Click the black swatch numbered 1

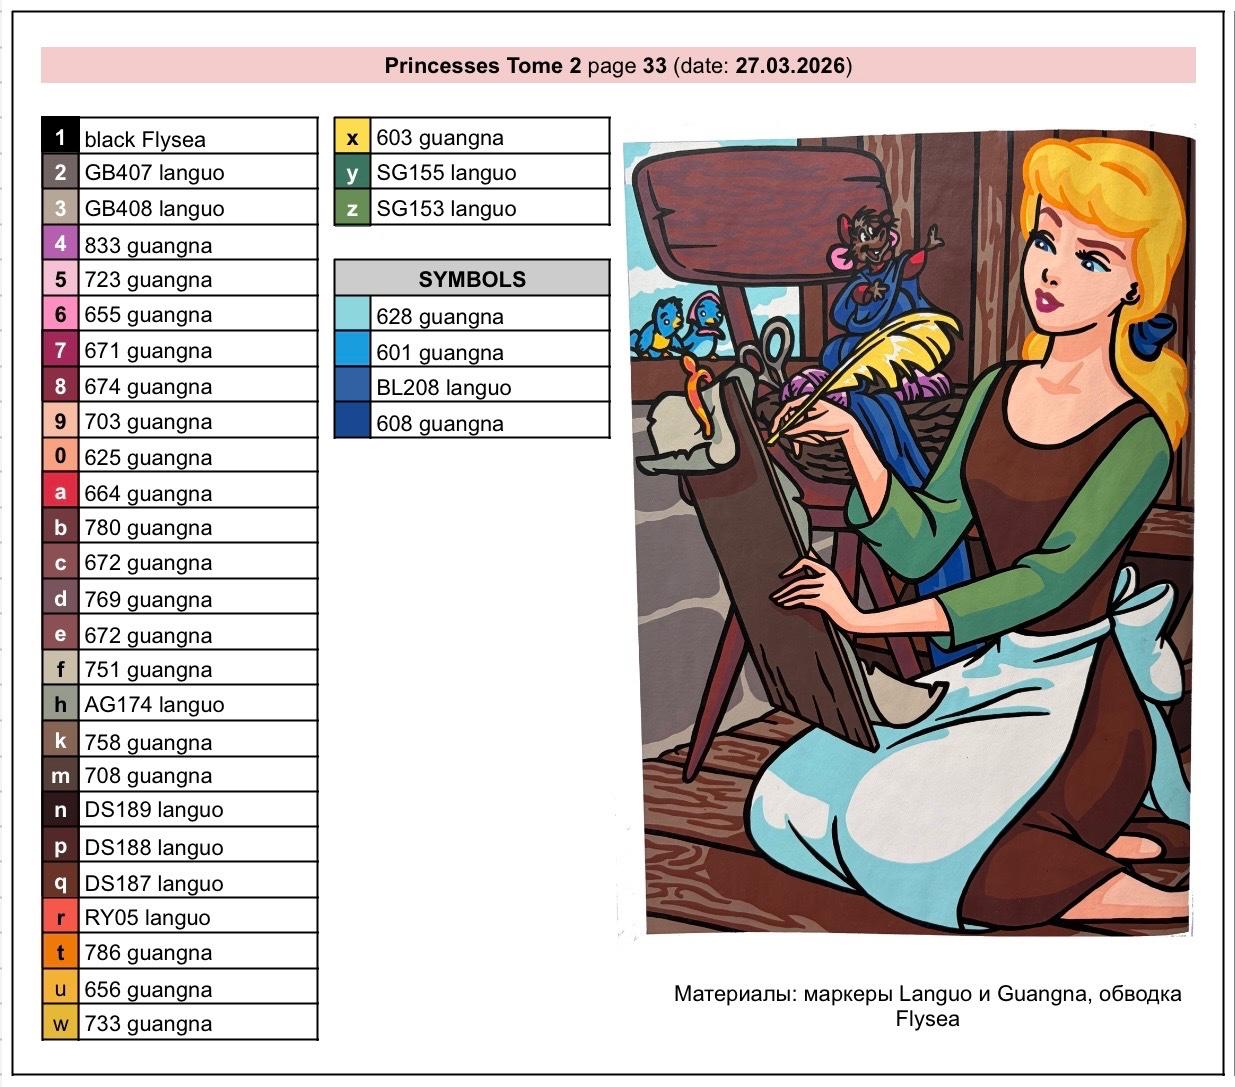pyautogui.click(x=60, y=136)
